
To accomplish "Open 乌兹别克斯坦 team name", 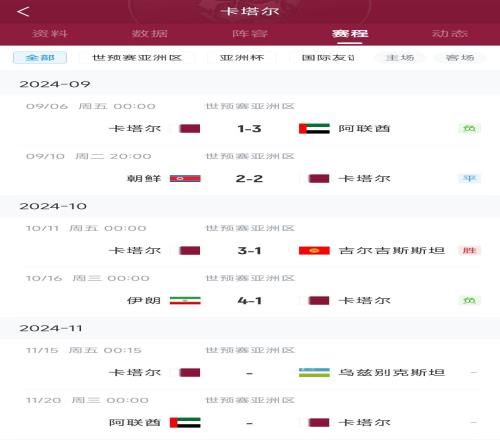I will coord(392,372).
